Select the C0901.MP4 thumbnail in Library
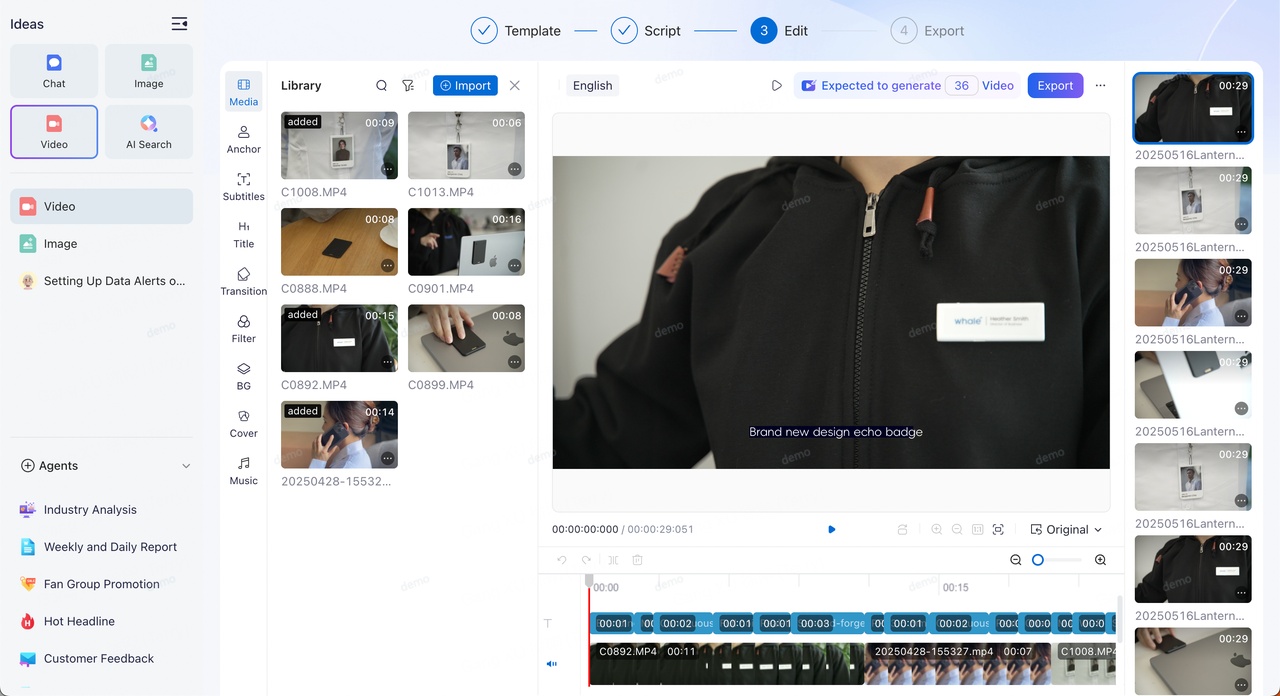Viewport: 1280px width, 696px height. (x=466, y=242)
